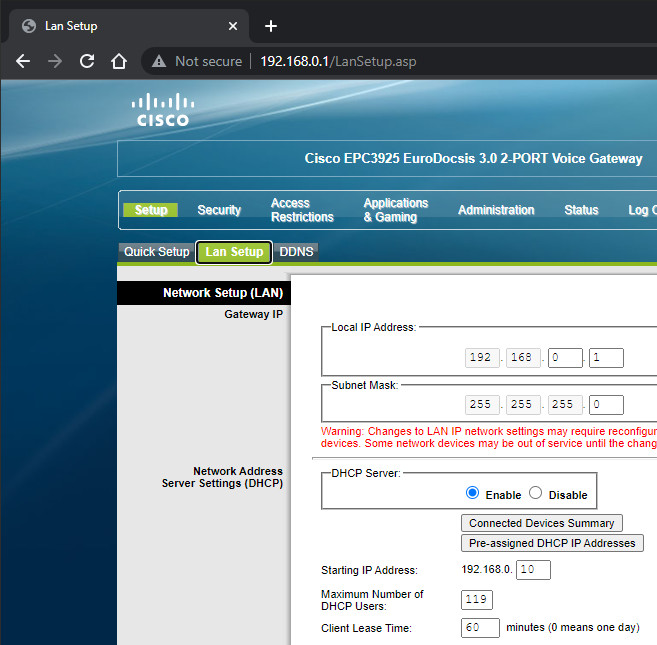Enable the DHCP Server
This screenshot has width=657, height=645.
point(473,493)
